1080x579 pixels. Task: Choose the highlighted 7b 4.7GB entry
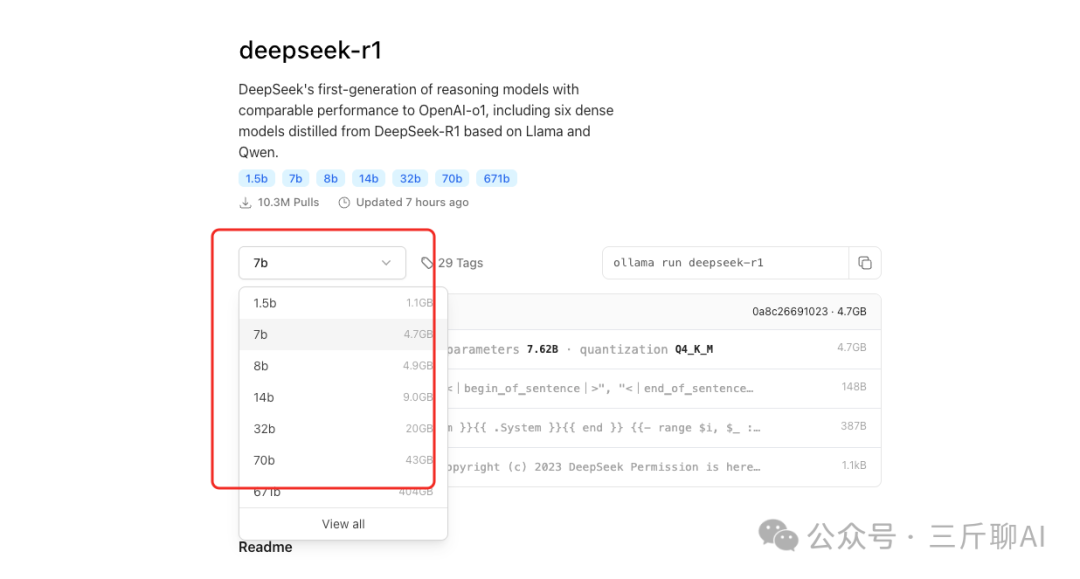pos(343,335)
